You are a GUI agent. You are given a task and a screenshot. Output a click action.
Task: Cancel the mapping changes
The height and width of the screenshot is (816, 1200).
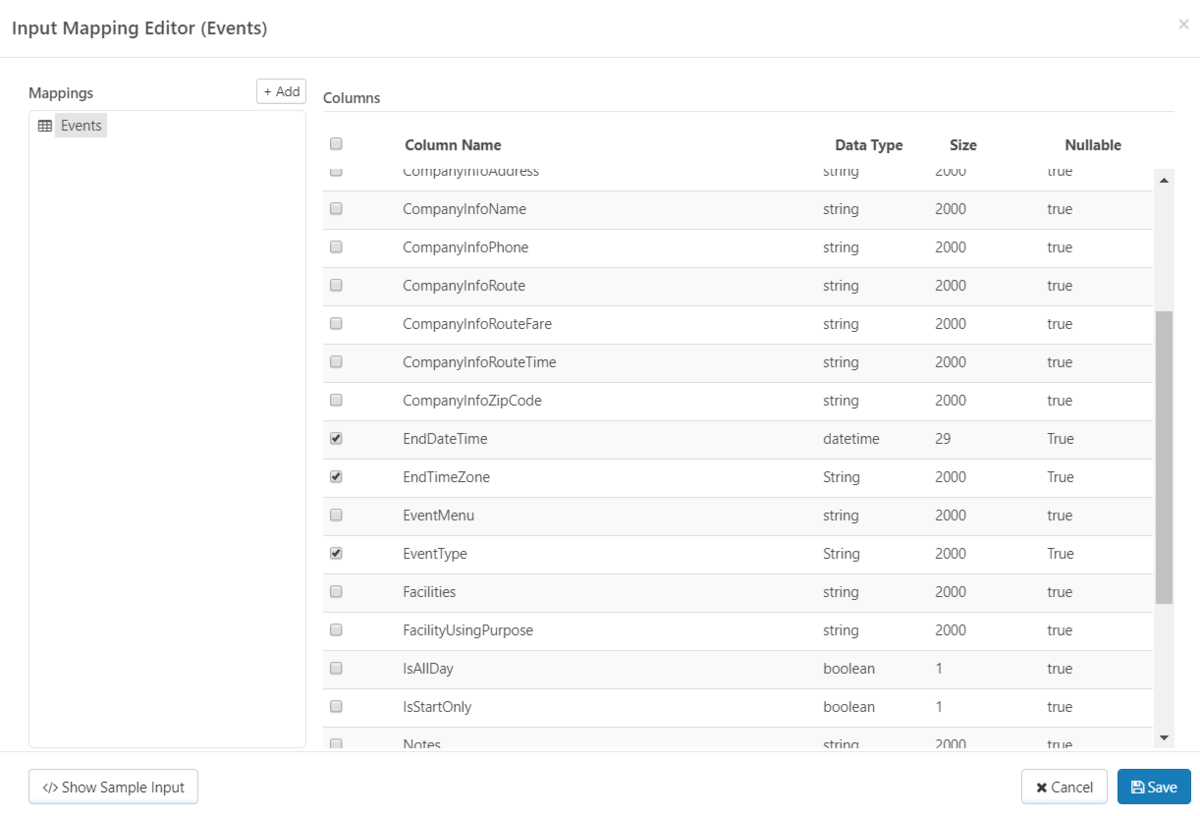1064,787
